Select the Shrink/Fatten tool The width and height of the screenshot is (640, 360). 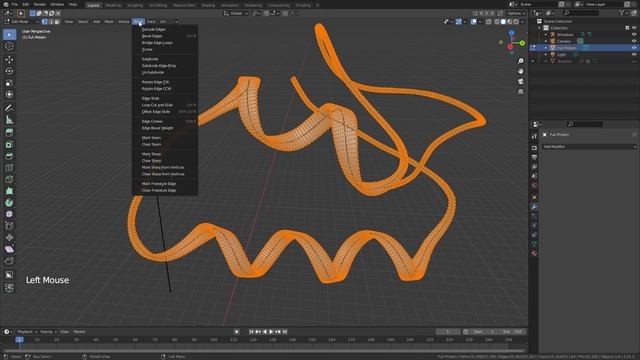tap(9, 238)
